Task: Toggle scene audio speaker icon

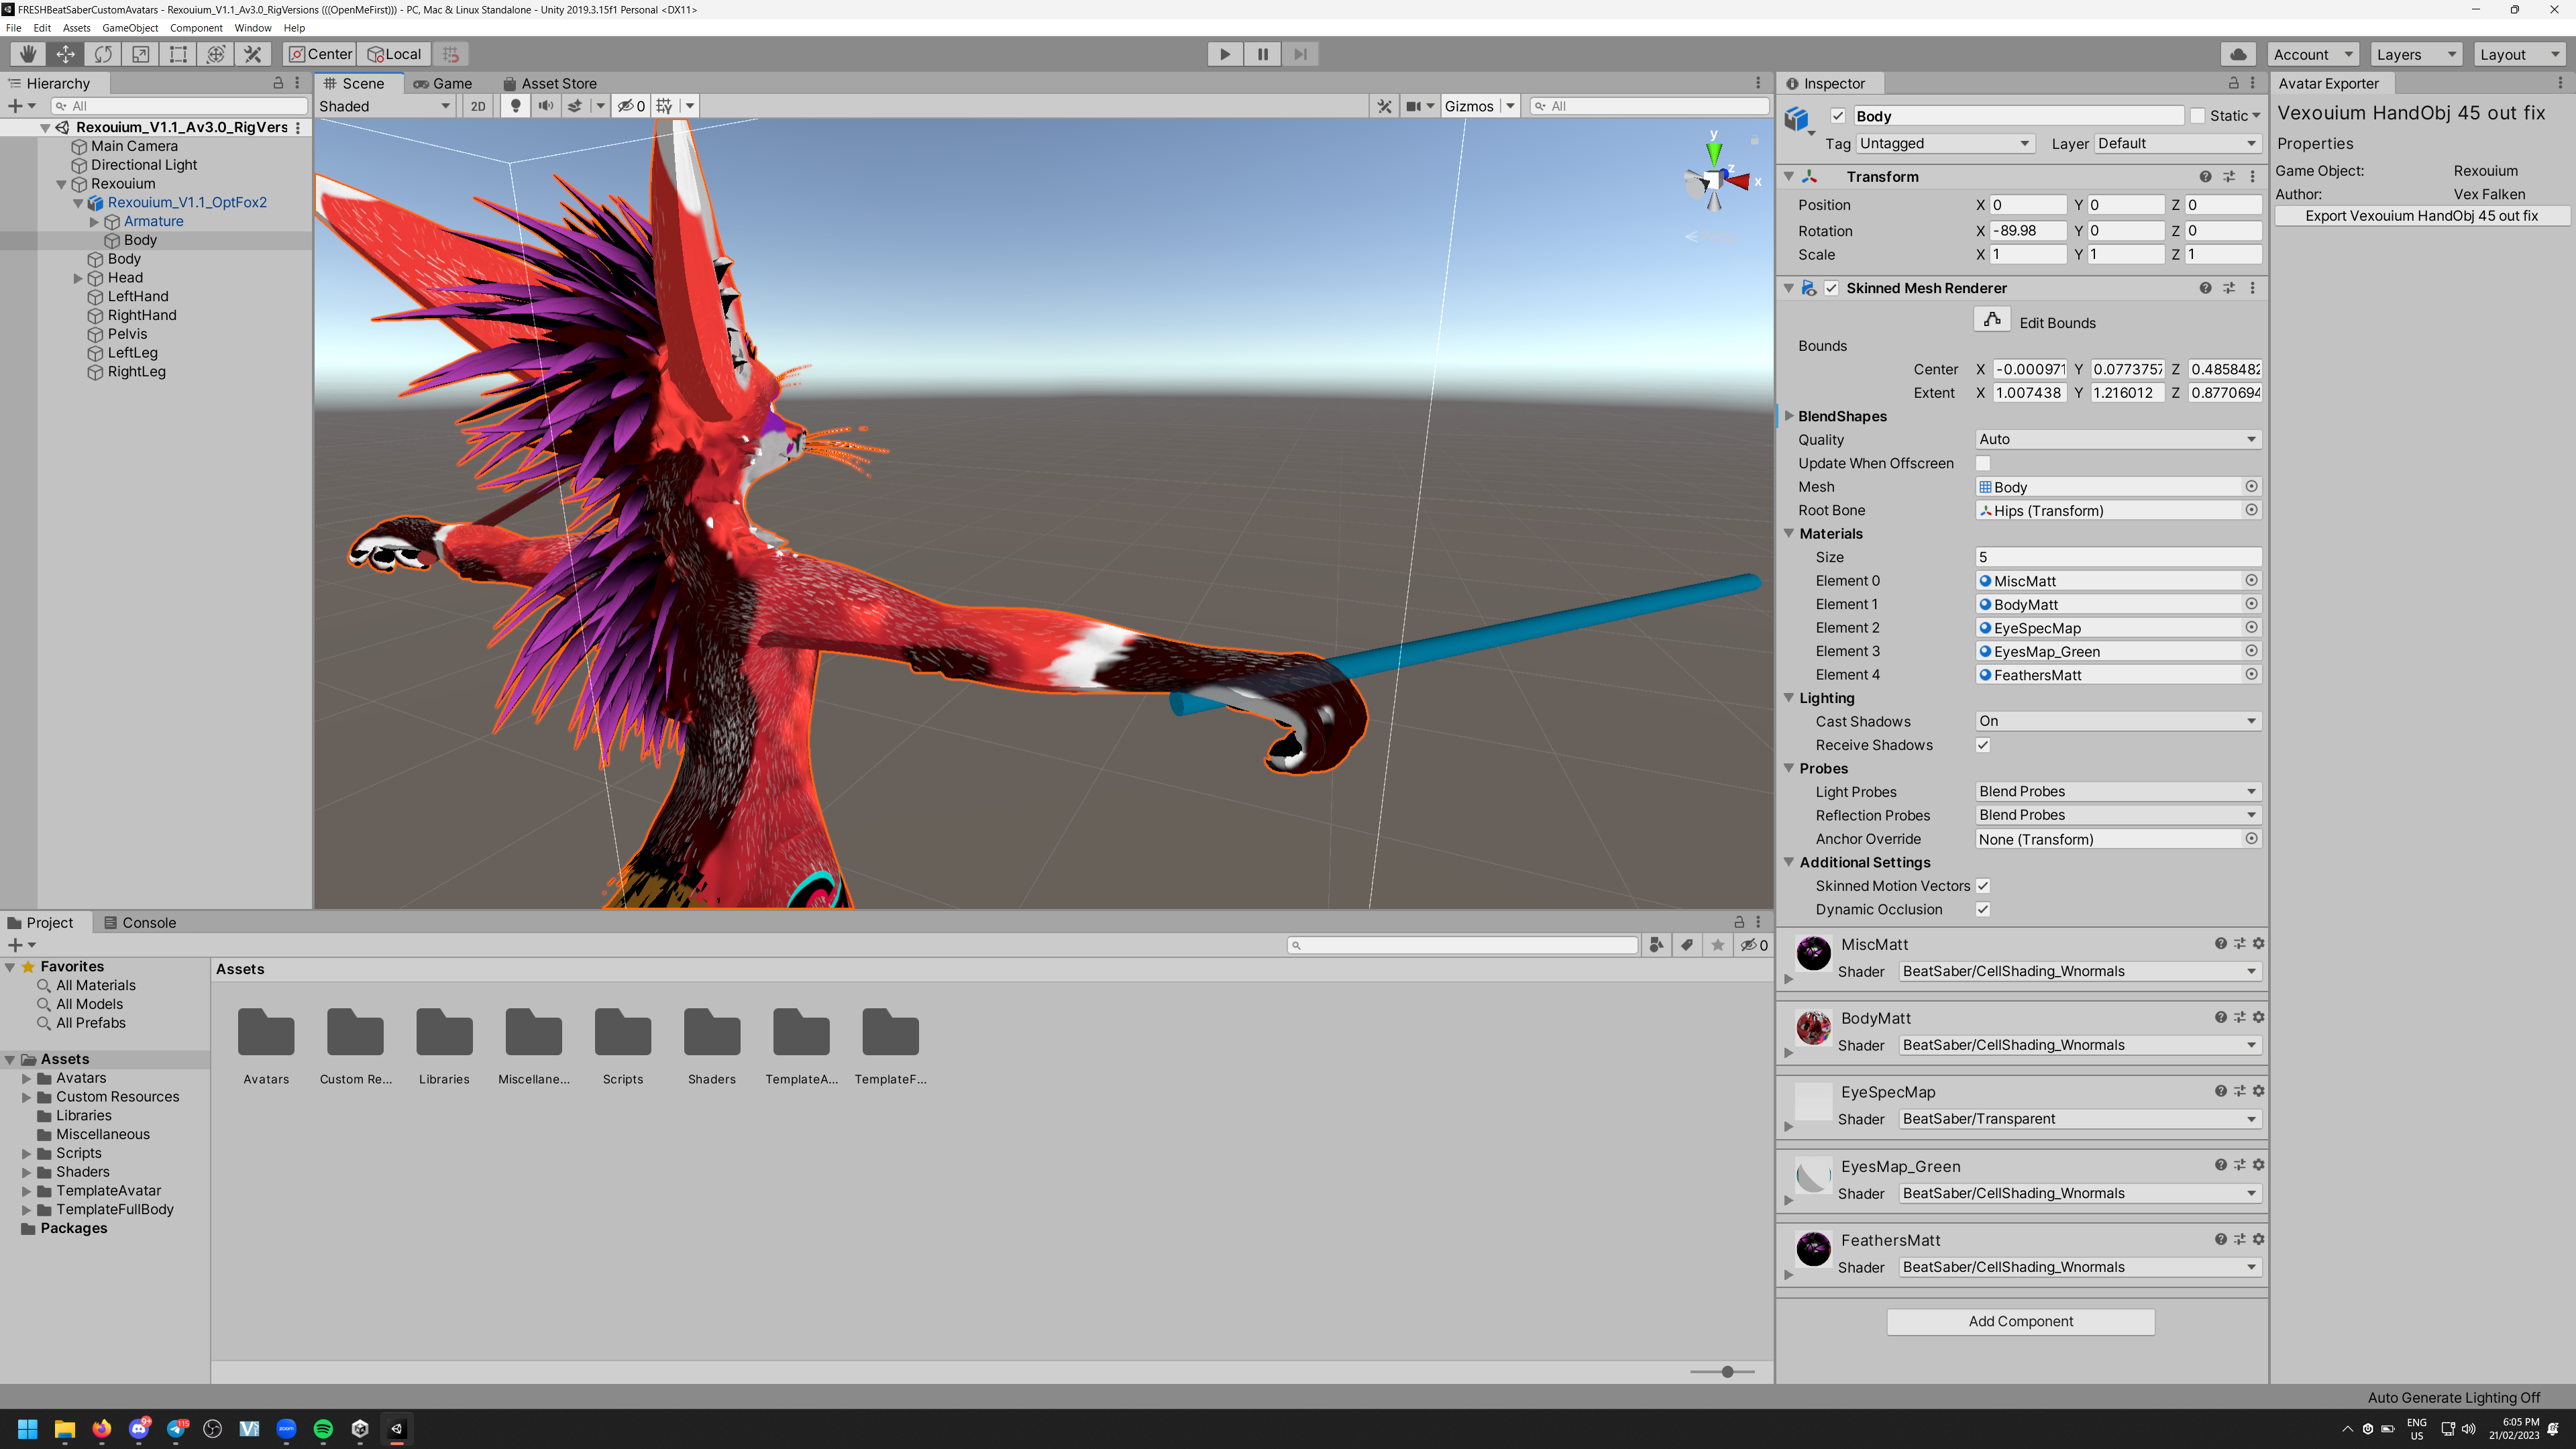Action: (x=545, y=106)
